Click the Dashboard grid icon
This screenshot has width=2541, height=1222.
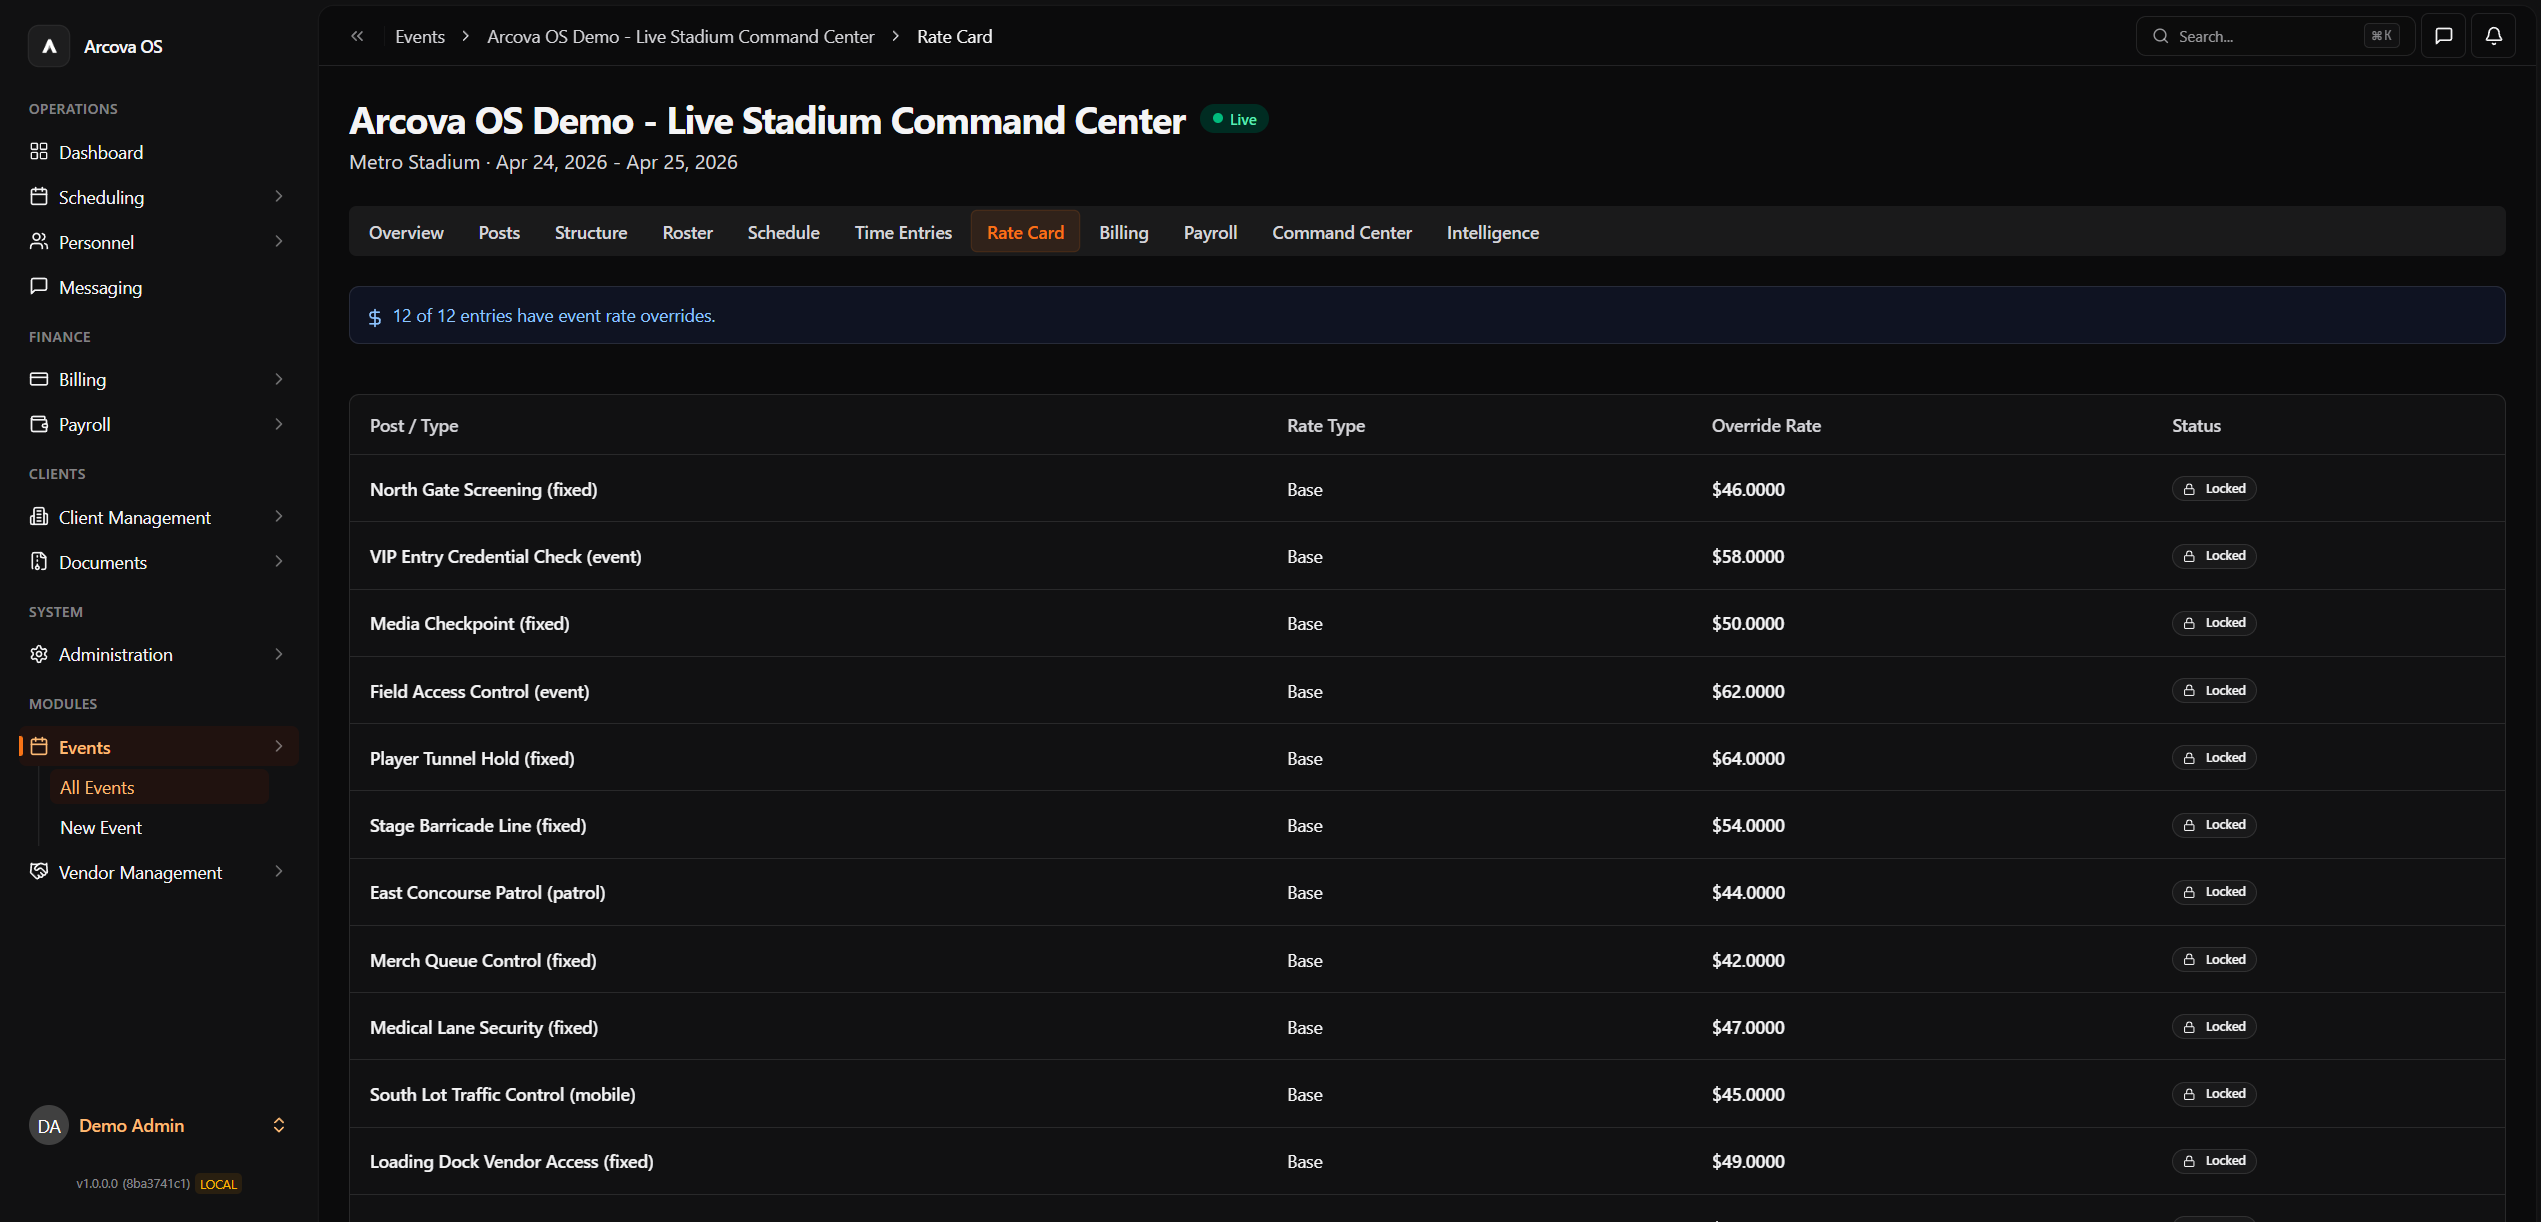[x=39, y=151]
